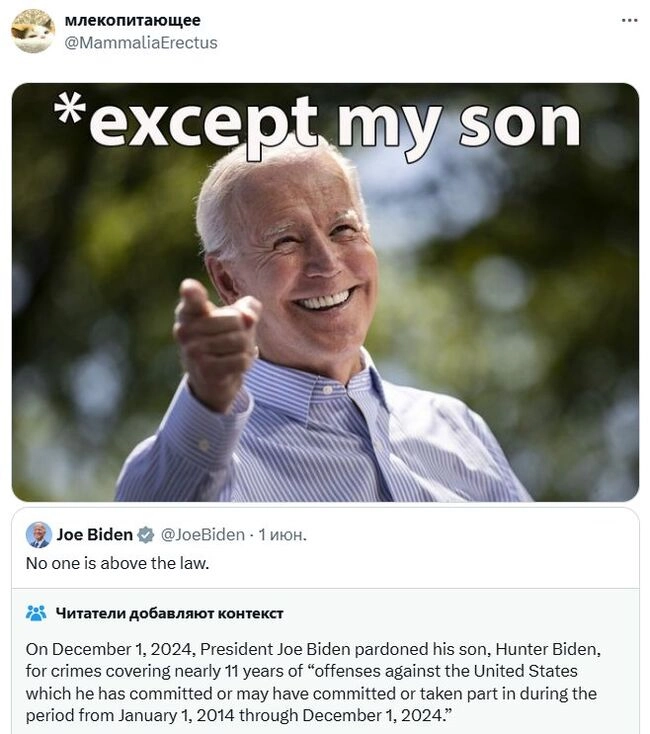This screenshot has height=734, width=650.
Task: Click the community notes people icon
Action: pyautogui.click(x=36, y=613)
